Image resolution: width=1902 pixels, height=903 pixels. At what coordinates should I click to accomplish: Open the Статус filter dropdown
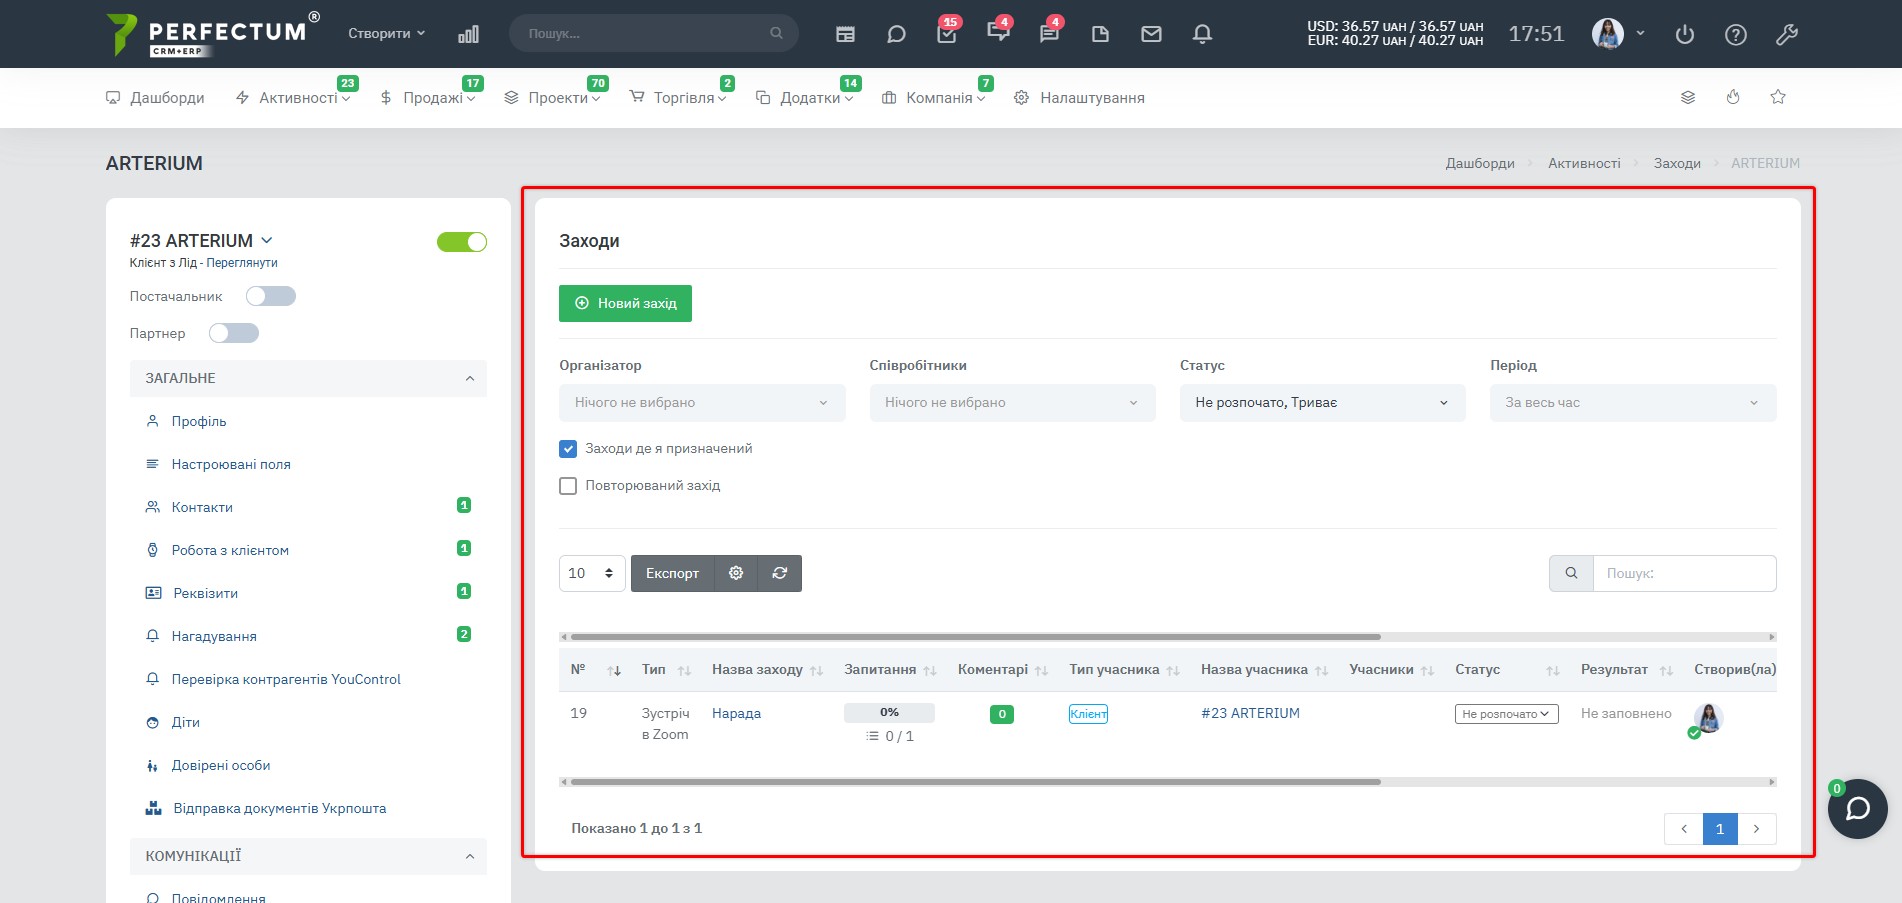pos(1322,403)
